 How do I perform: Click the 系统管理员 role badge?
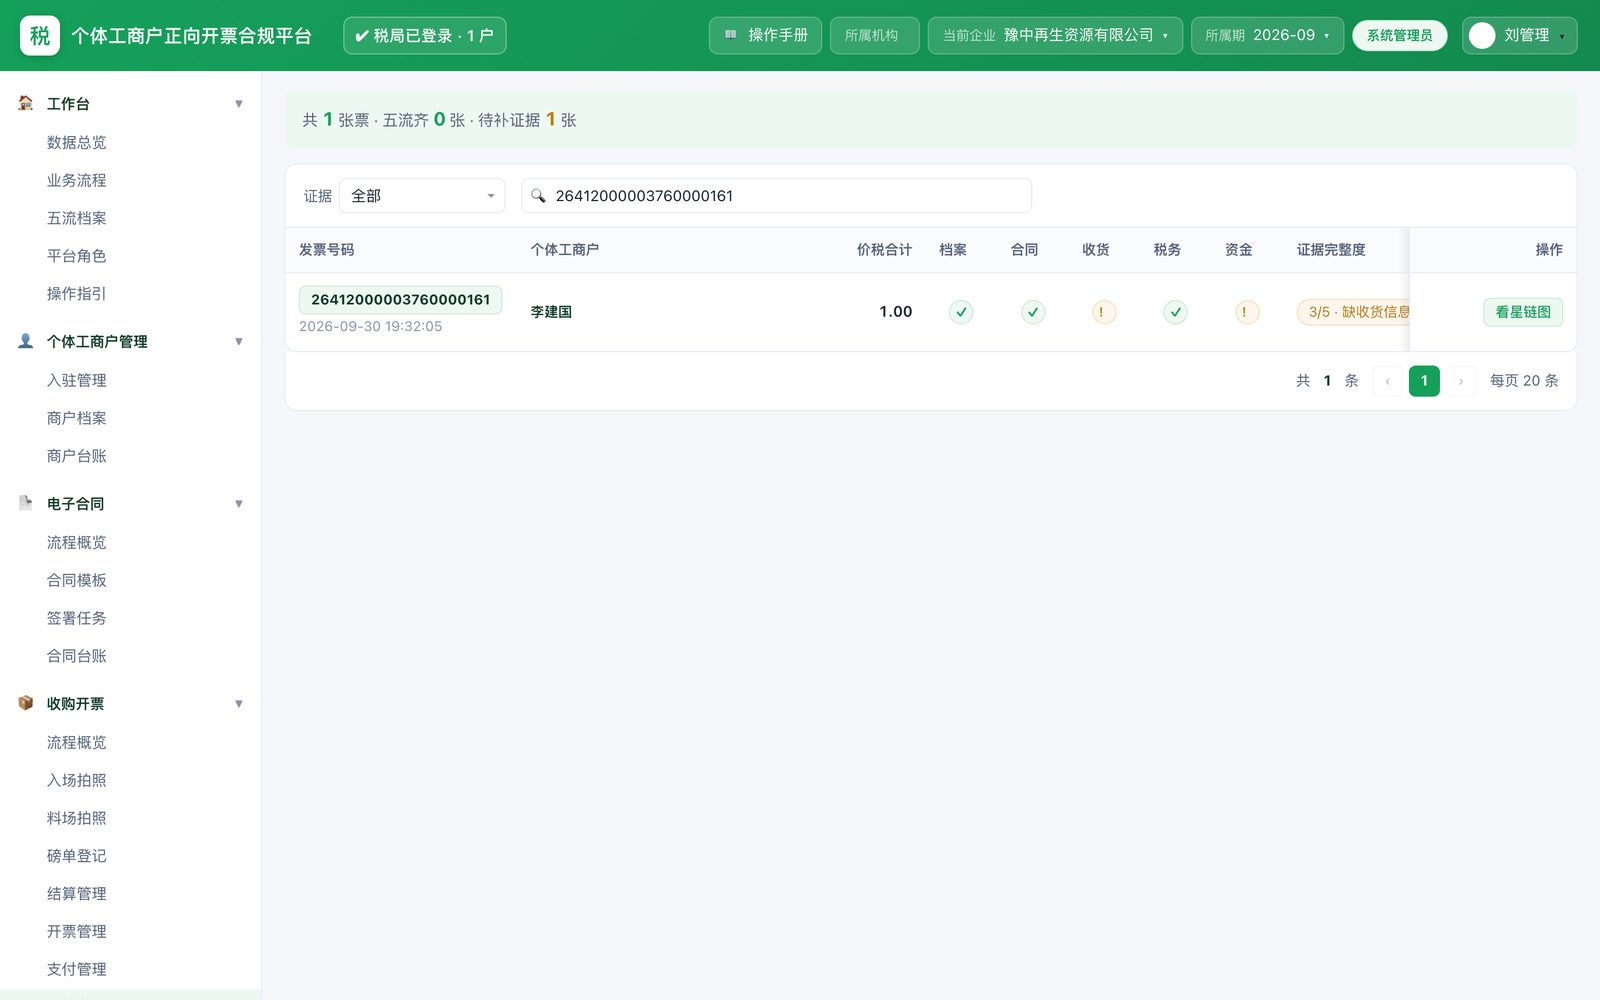point(1400,35)
